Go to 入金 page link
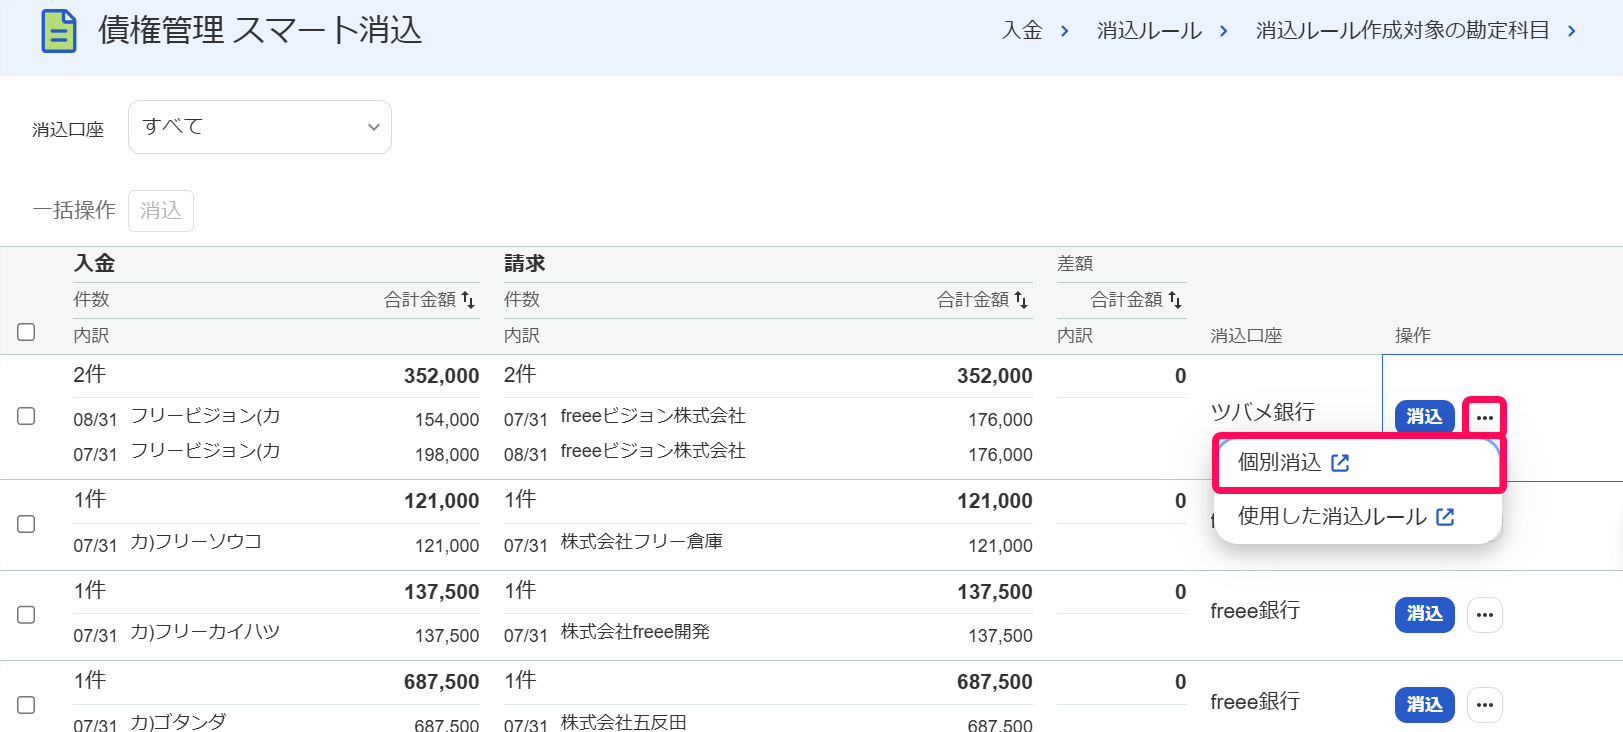Screen dimensions: 1623x732 coord(1022,31)
